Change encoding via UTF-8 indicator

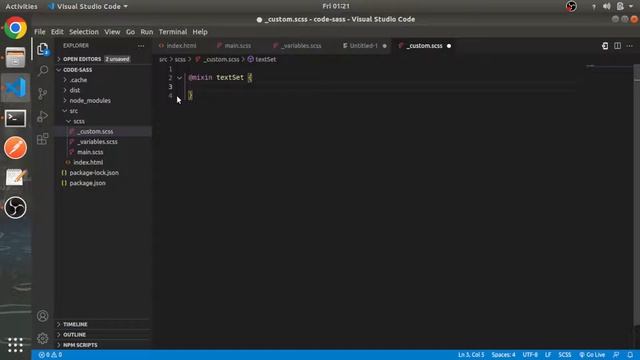(x=530, y=355)
